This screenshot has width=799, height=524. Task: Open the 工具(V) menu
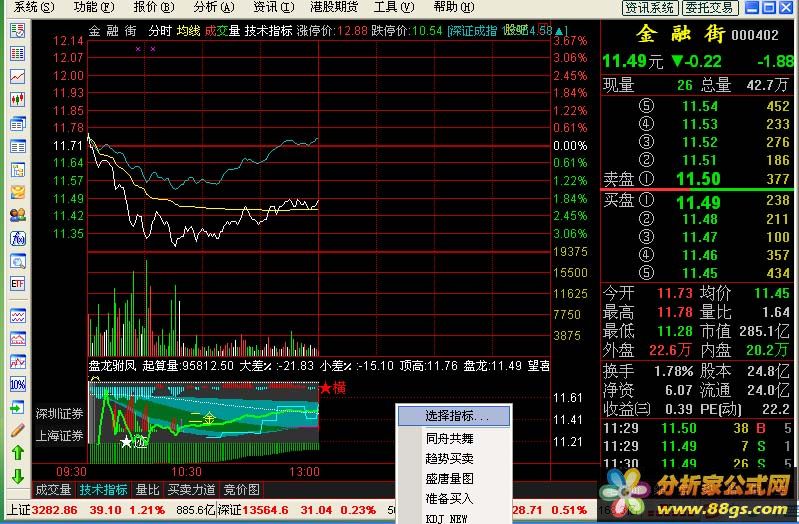point(394,7)
